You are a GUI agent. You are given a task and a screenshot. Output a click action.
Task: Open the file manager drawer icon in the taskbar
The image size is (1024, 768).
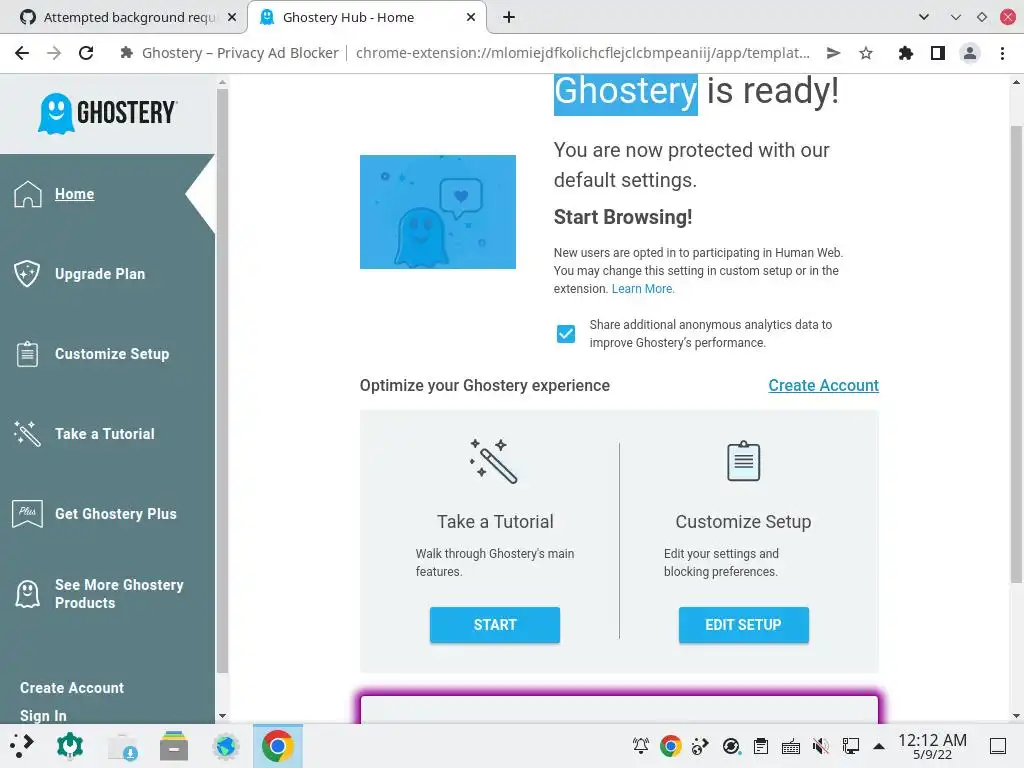coord(174,746)
